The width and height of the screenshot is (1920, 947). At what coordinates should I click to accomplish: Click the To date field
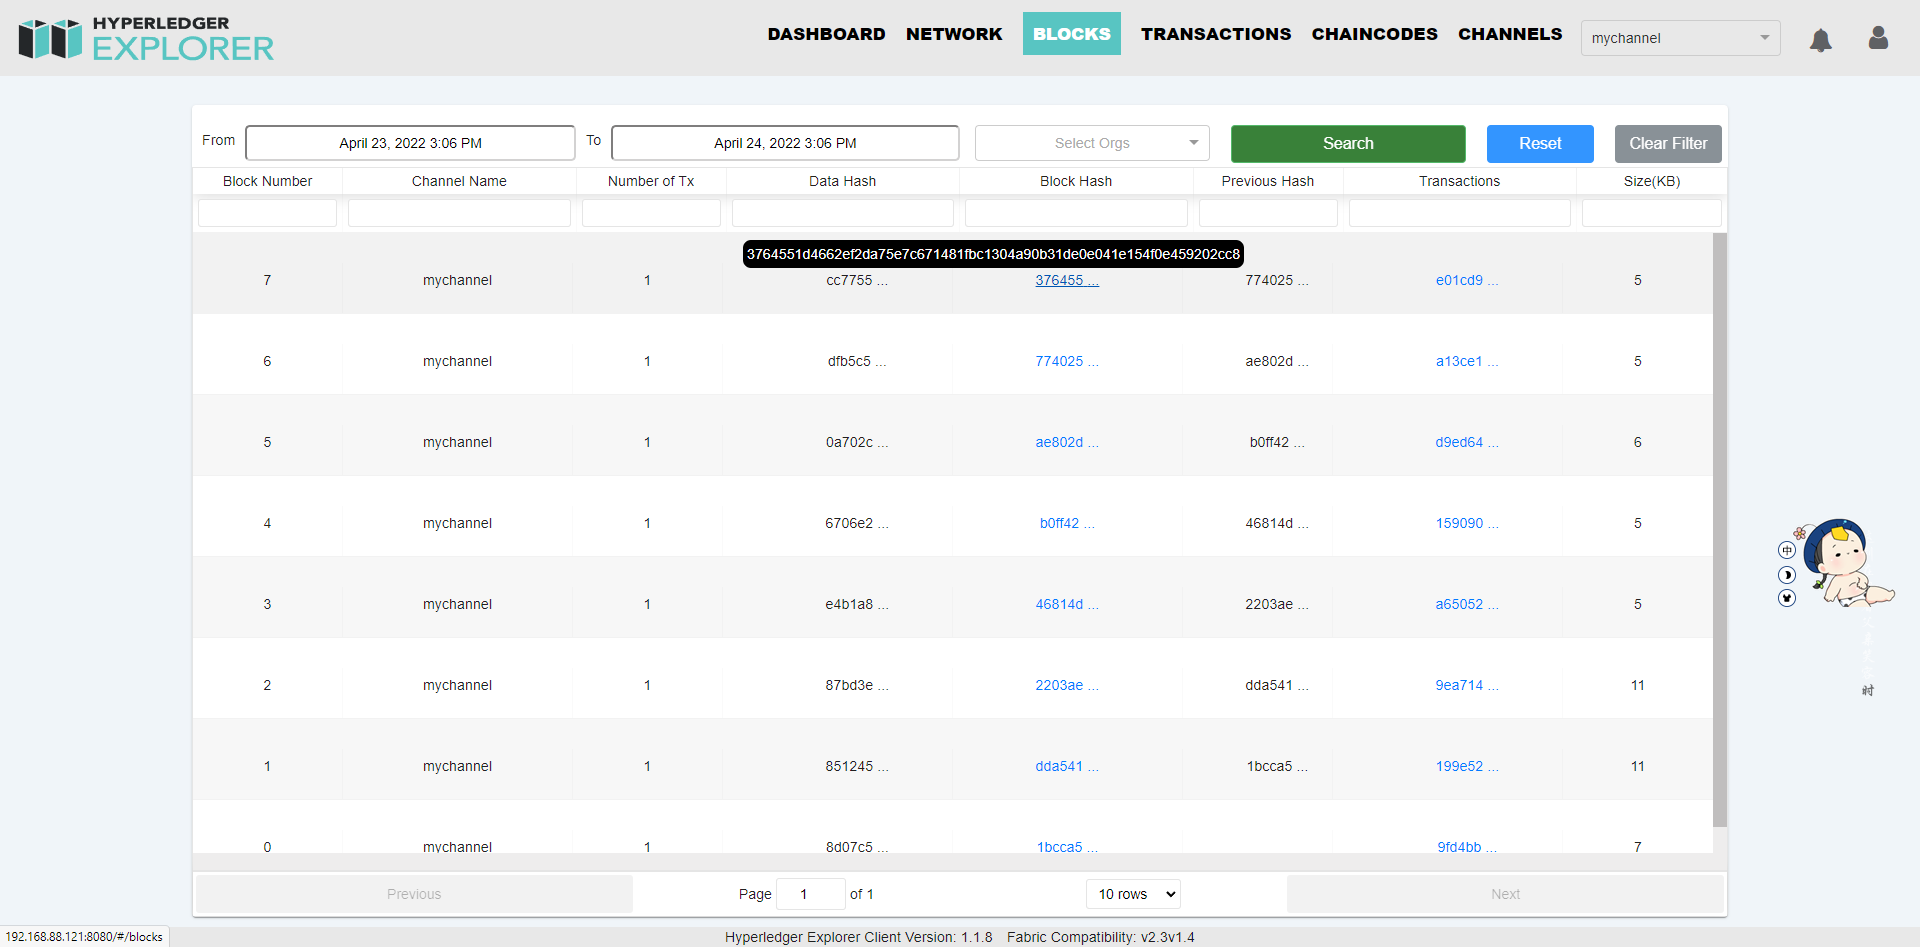785,143
